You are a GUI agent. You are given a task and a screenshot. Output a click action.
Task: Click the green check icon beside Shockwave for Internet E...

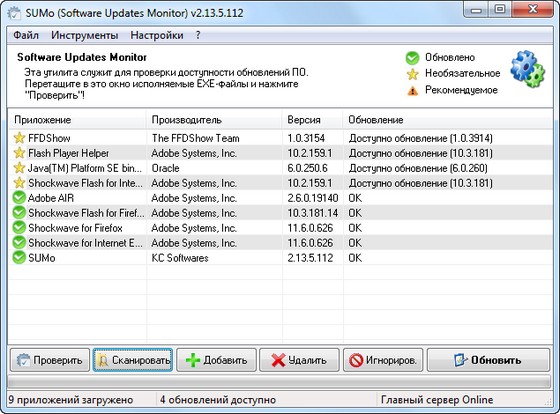click(x=19, y=243)
